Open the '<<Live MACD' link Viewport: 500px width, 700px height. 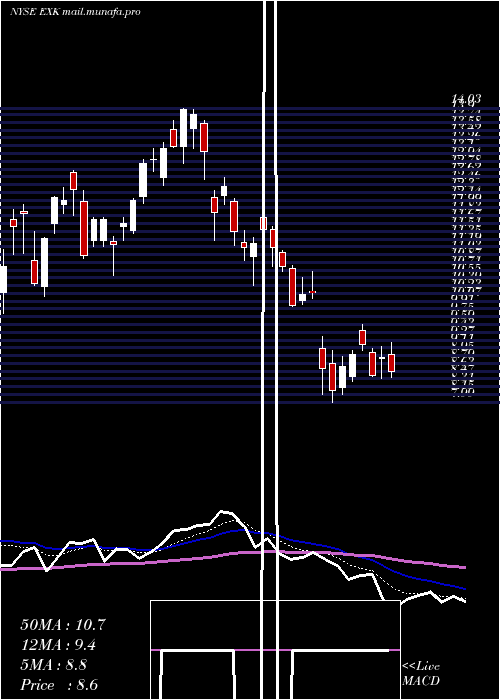click(421, 674)
